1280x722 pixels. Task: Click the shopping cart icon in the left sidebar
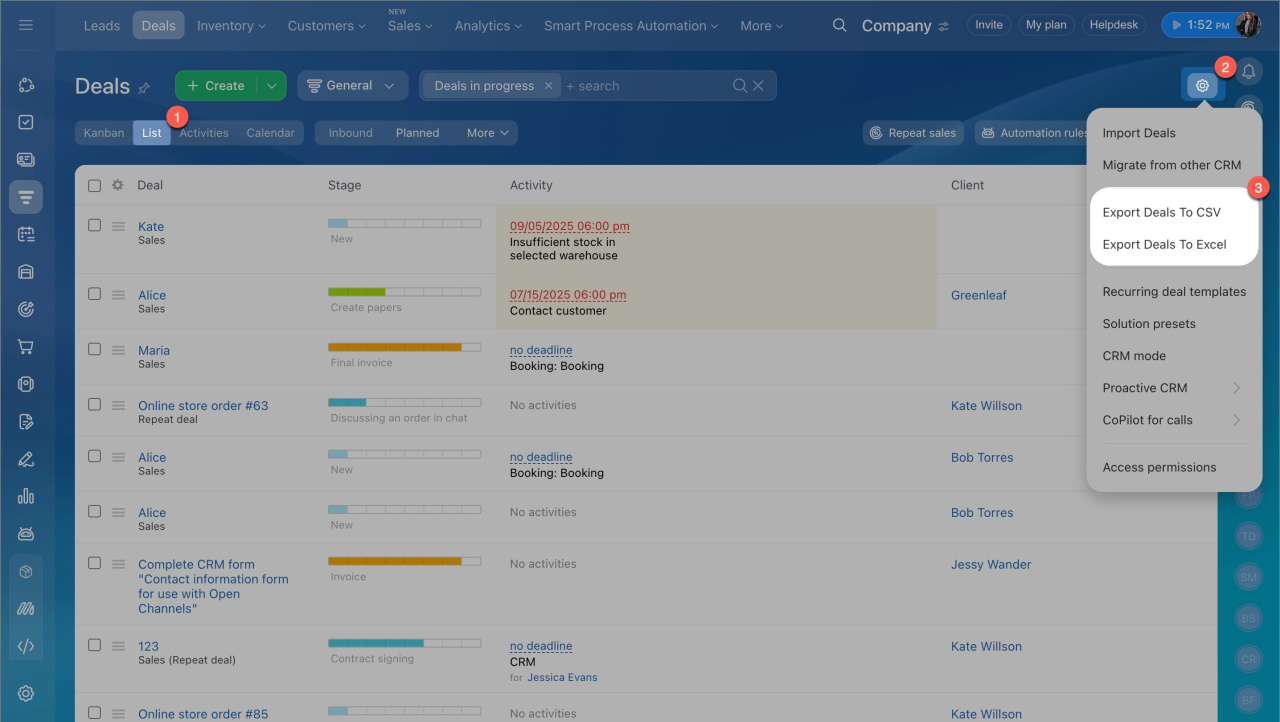pos(26,347)
